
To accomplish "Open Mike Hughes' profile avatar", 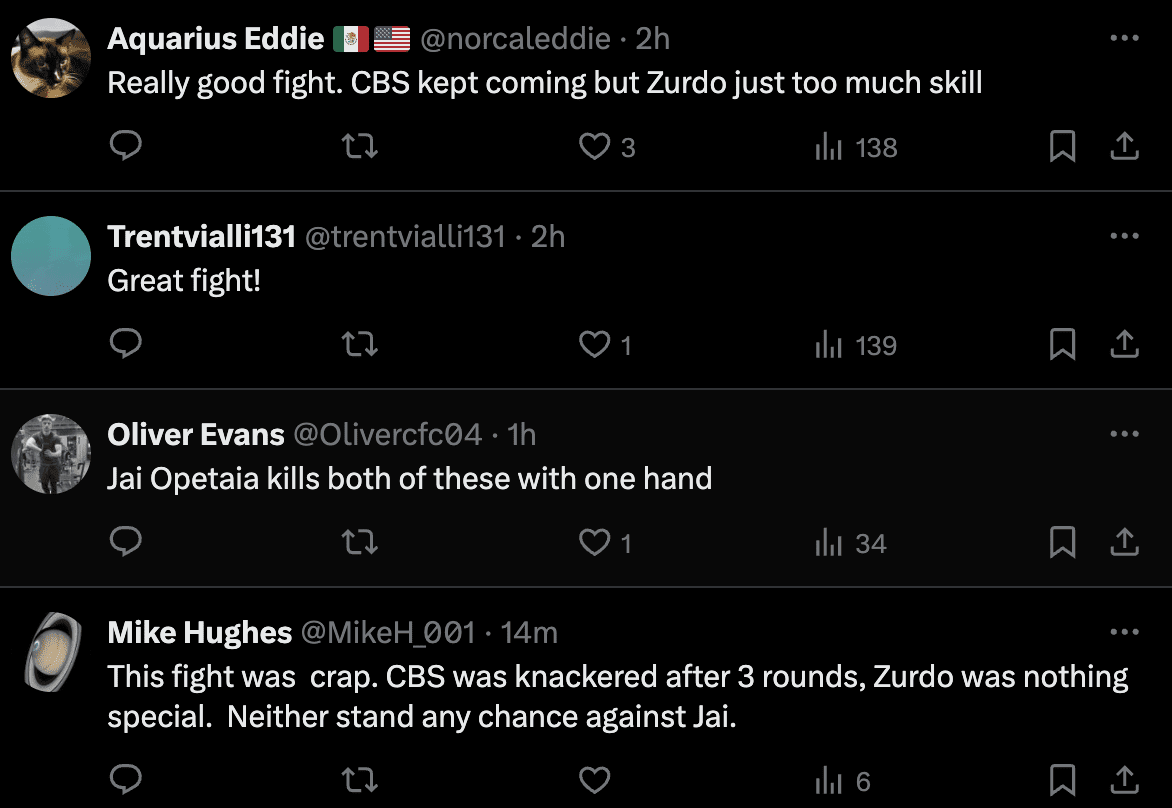I will [51, 651].
